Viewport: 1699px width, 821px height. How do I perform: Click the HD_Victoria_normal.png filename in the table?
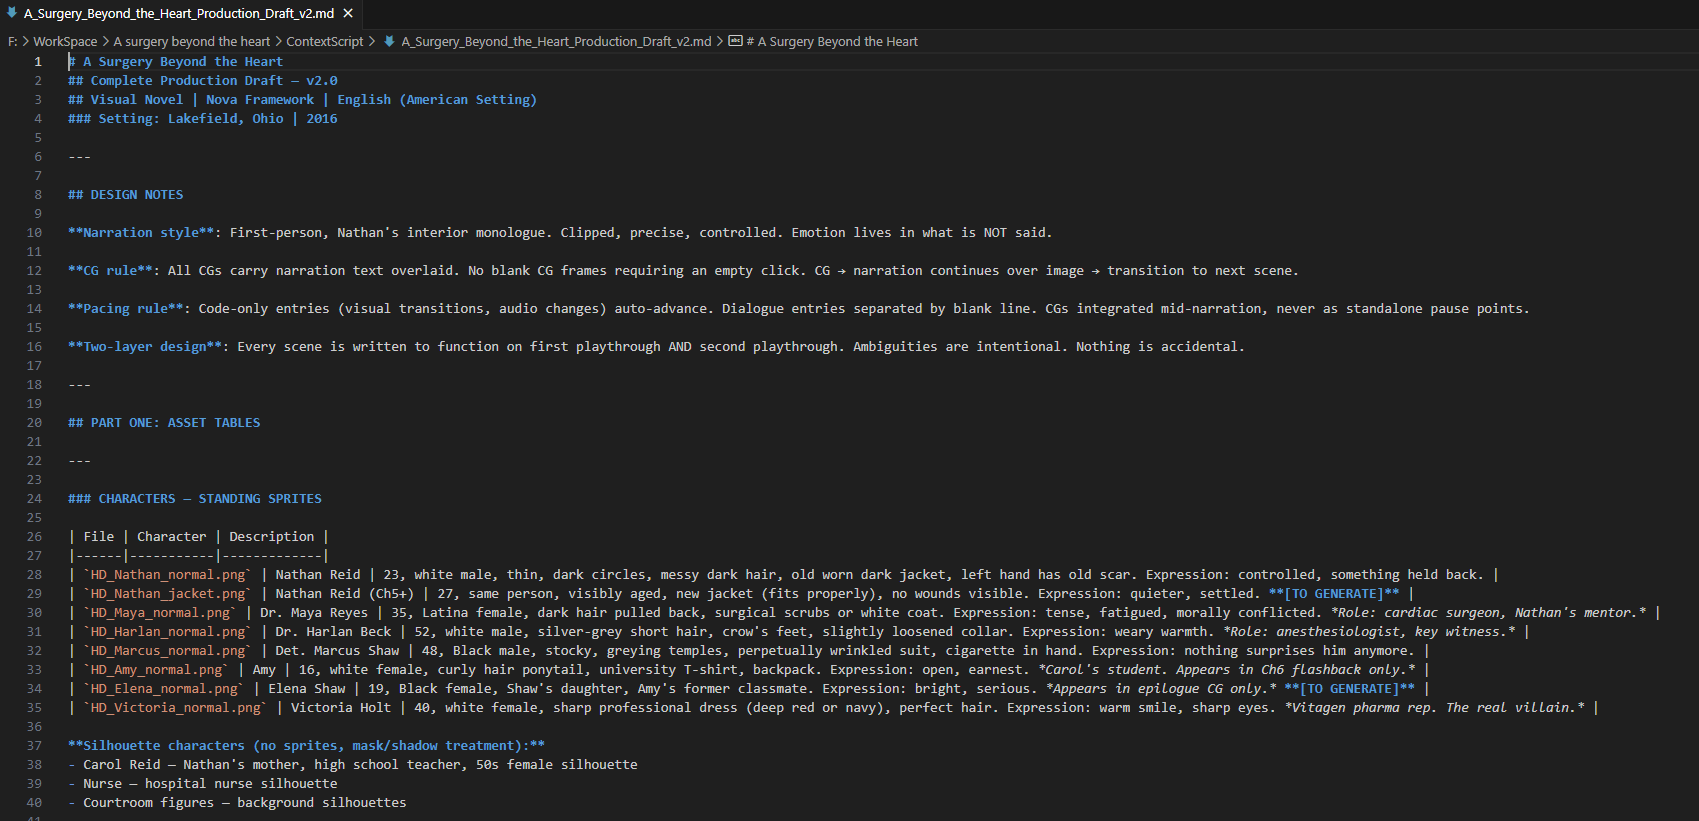176,707
